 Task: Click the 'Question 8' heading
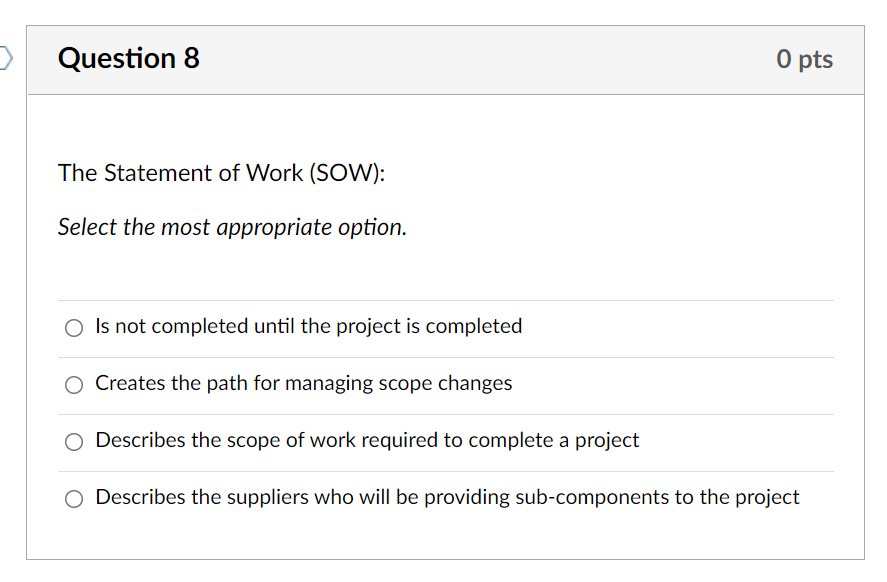[128, 59]
